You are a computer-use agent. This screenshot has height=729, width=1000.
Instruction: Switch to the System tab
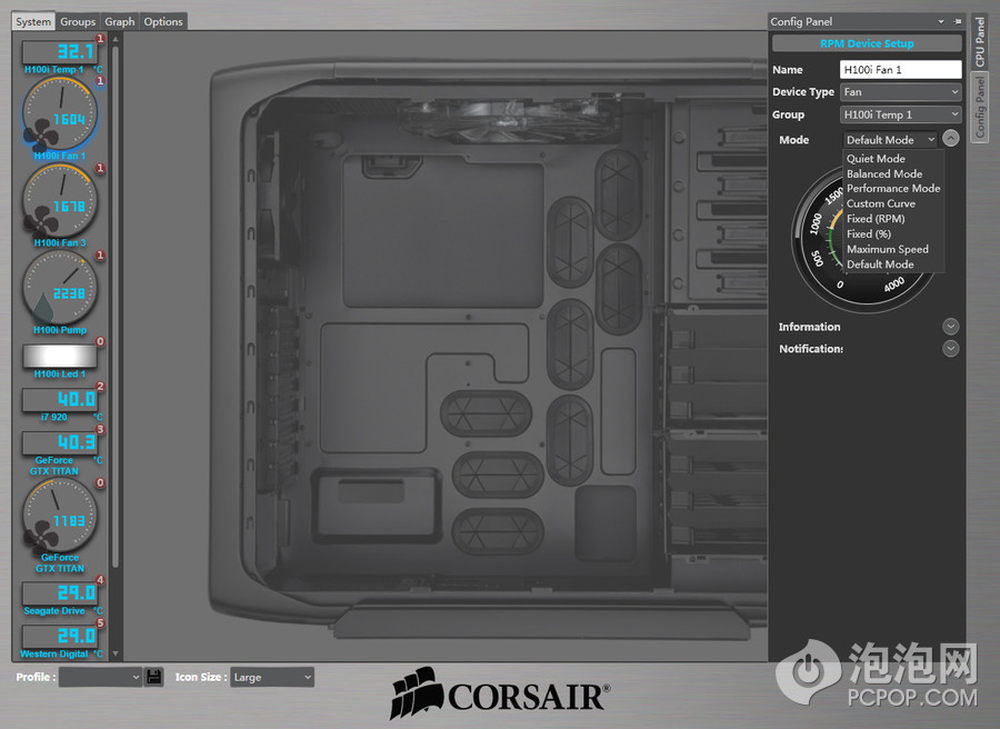[x=33, y=22]
